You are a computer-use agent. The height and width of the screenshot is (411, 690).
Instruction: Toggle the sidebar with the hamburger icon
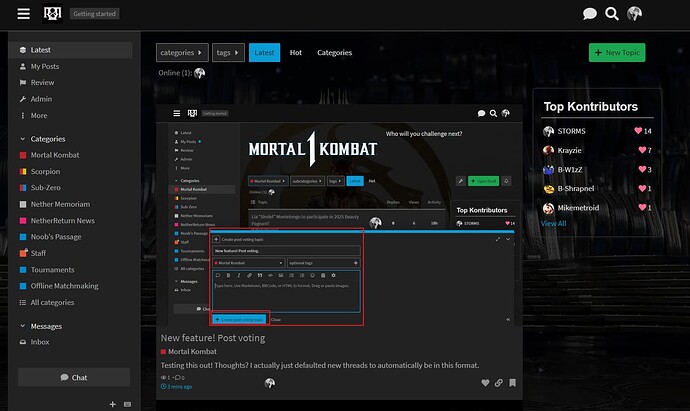pos(23,14)
